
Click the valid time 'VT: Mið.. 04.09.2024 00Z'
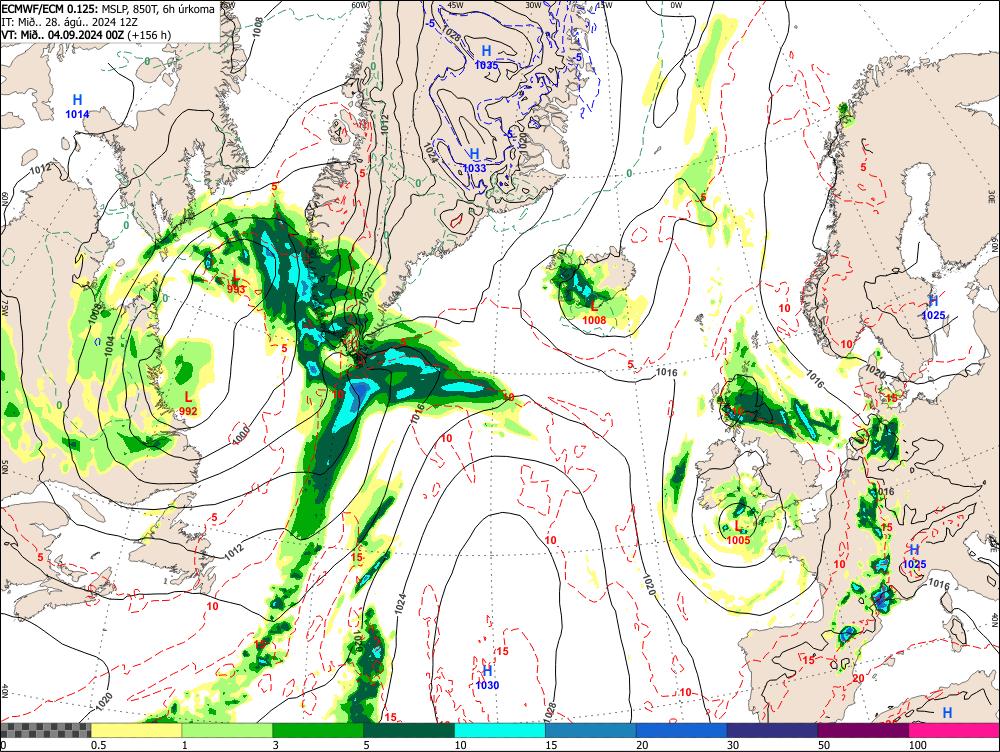point(62,34)
